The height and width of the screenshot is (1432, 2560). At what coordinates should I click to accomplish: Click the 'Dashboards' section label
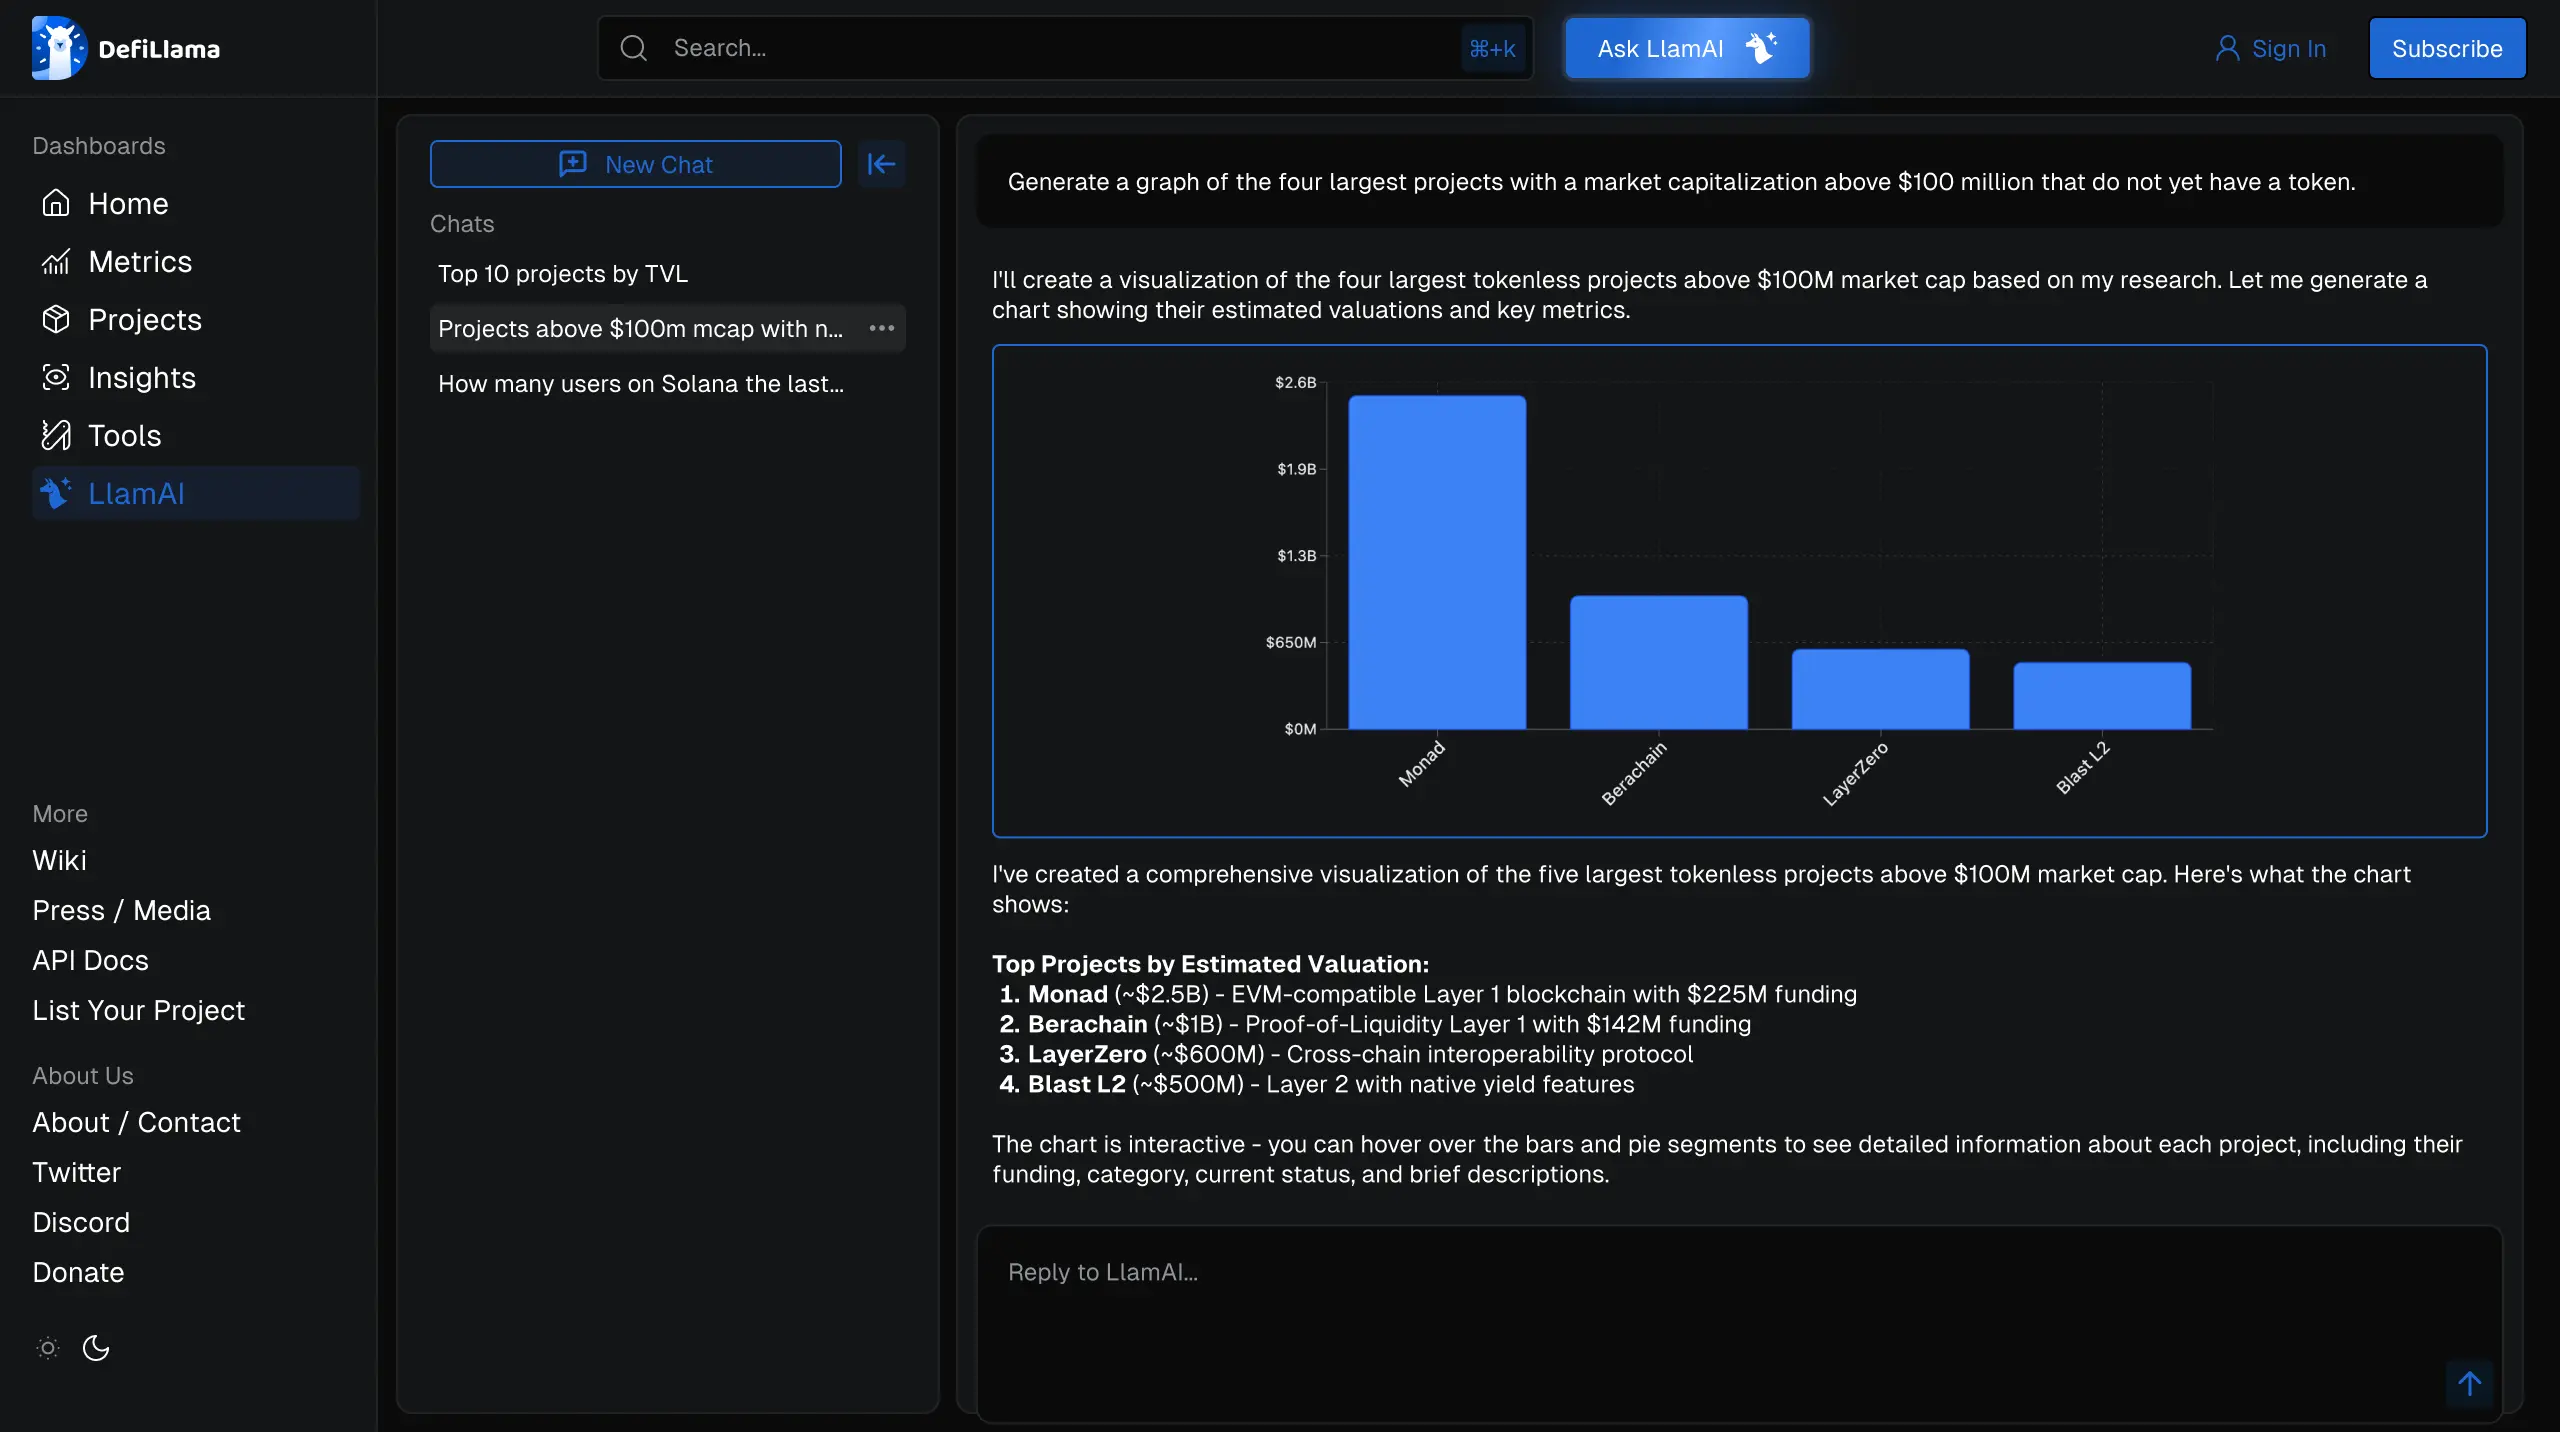pos(99,145)
